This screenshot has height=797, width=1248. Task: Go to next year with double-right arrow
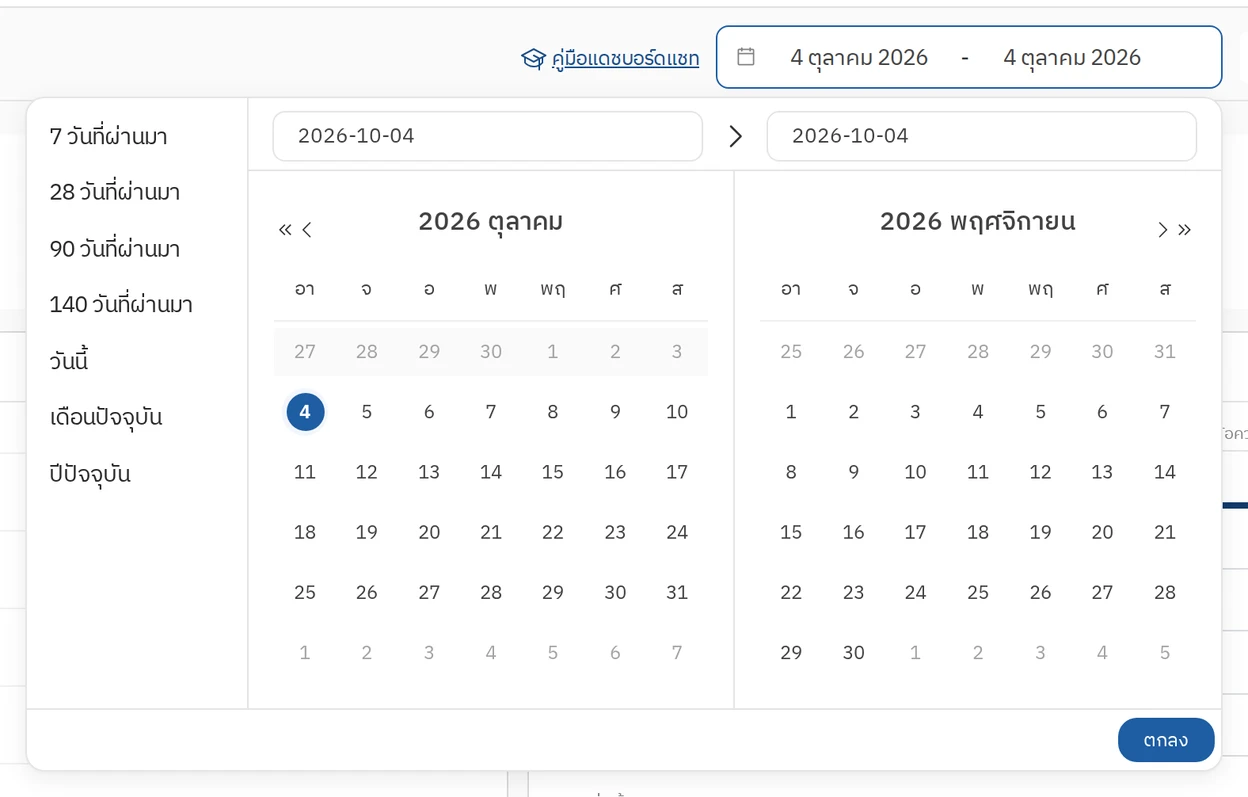pyautogui.click(x=1185, y=230)
